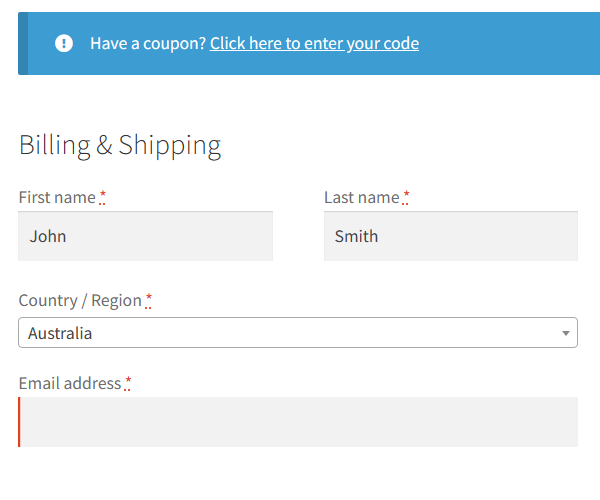The image size is (600, 500).
Task: Click the dark blue left edge of coupon banner
Action: (x=23, y=43)
